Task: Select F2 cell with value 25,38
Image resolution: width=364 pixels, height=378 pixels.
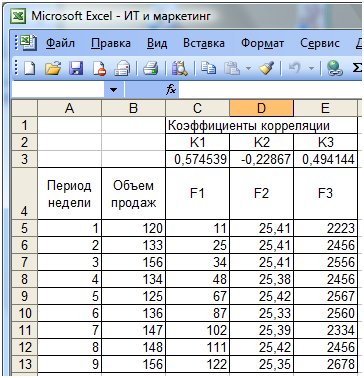Action: click(x=261, y=279)
